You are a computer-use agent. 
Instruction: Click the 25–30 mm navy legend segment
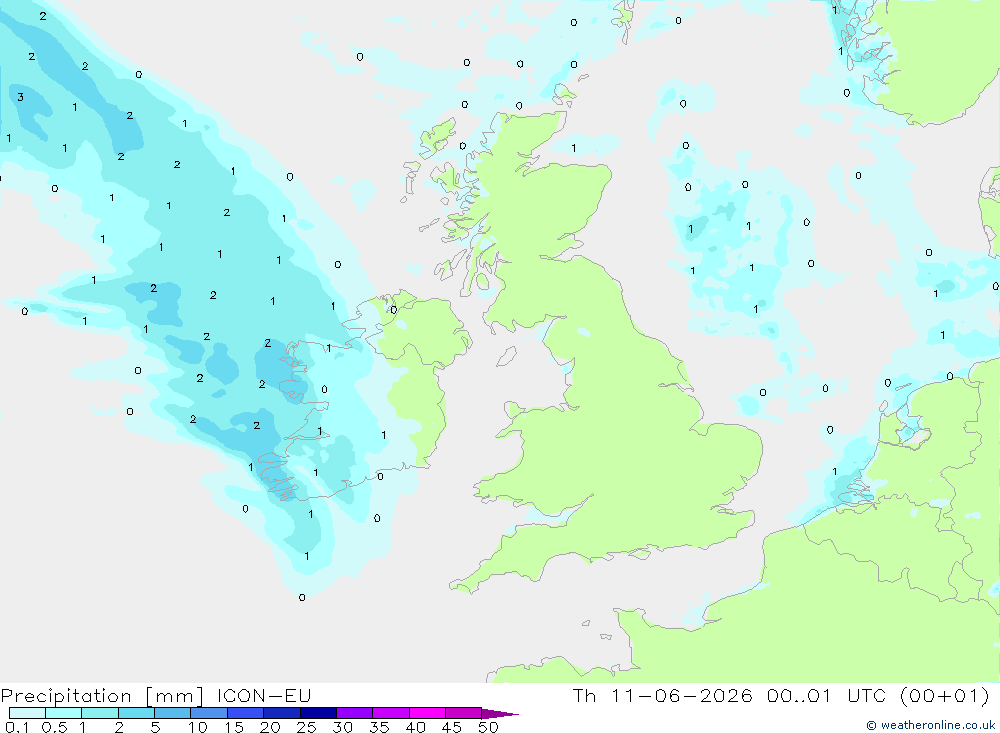point(318,713)
